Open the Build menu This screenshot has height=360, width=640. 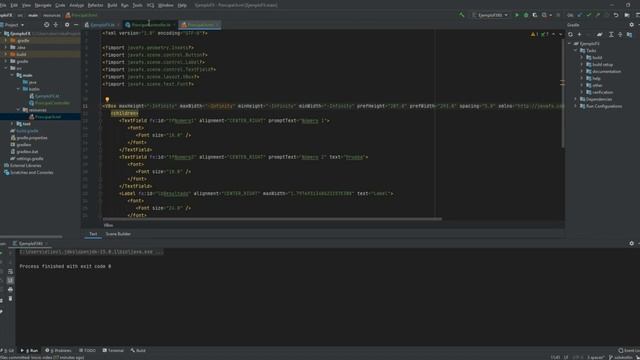pyautogui.click(x=112, y=5)
